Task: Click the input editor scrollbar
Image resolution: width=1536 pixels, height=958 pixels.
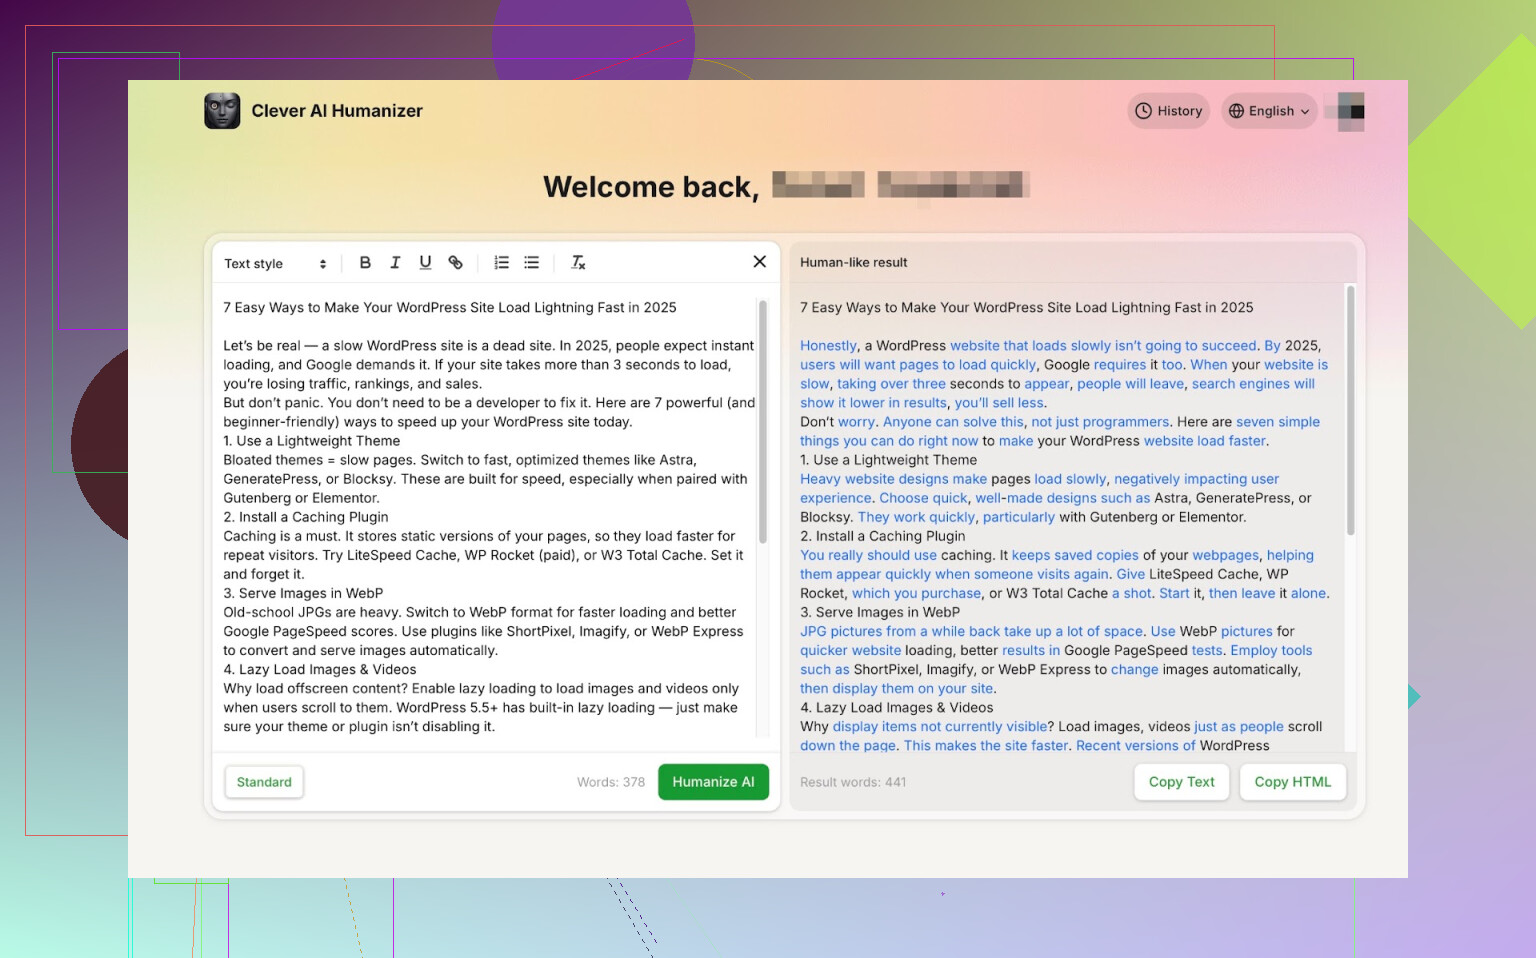Action: pos(762,420)
